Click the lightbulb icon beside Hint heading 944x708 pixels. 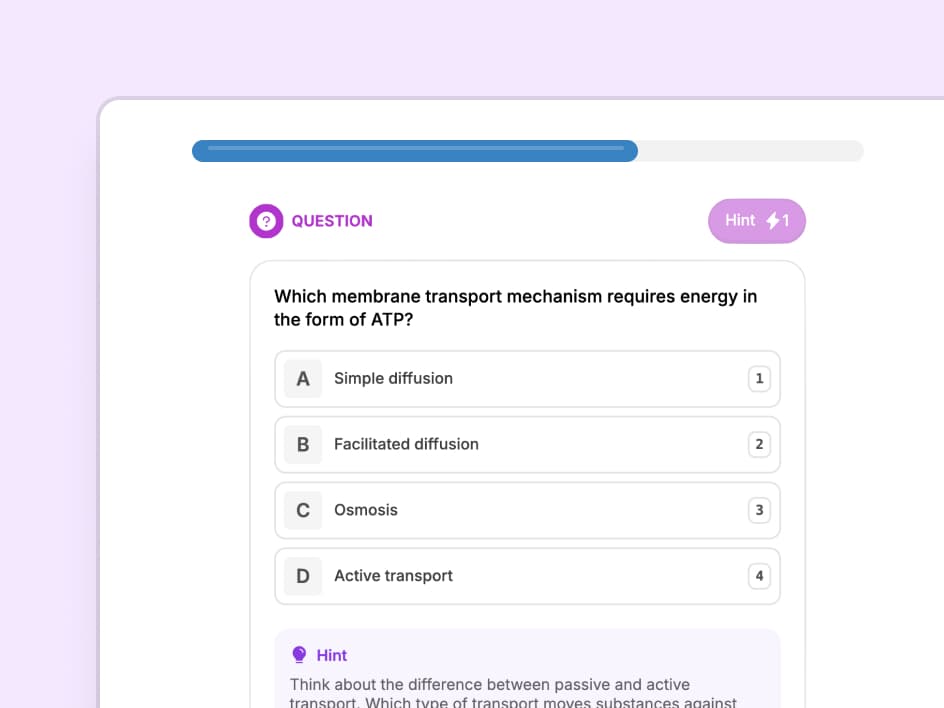point(298,655)
